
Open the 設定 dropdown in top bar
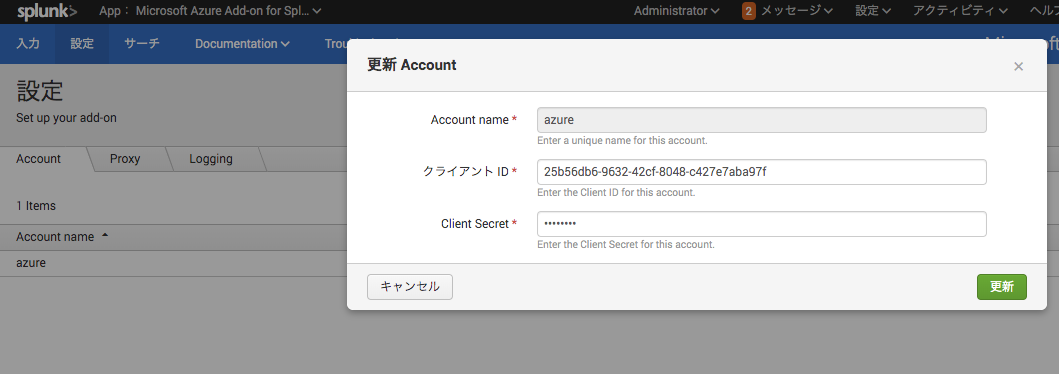pyautogui.click(x=873, y=11)
